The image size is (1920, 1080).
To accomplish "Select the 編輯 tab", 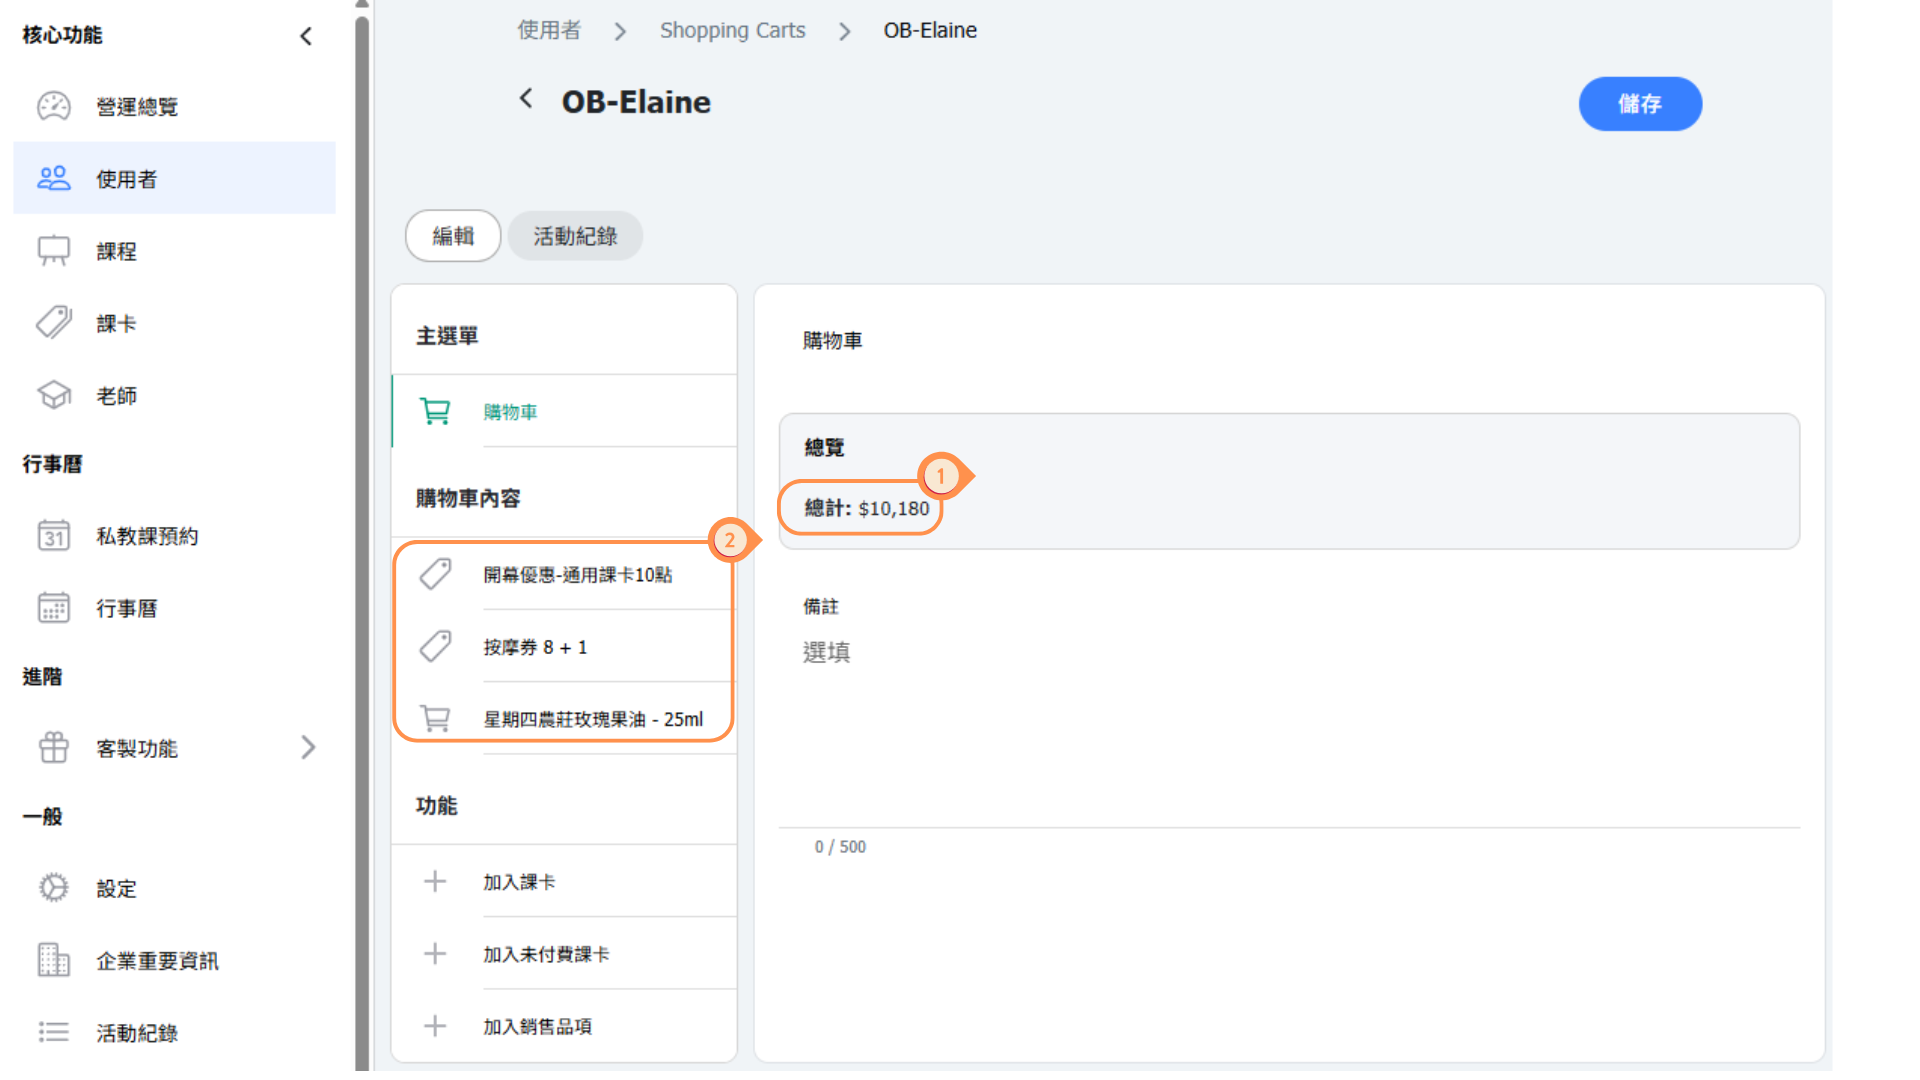I will tap(453, 236).
